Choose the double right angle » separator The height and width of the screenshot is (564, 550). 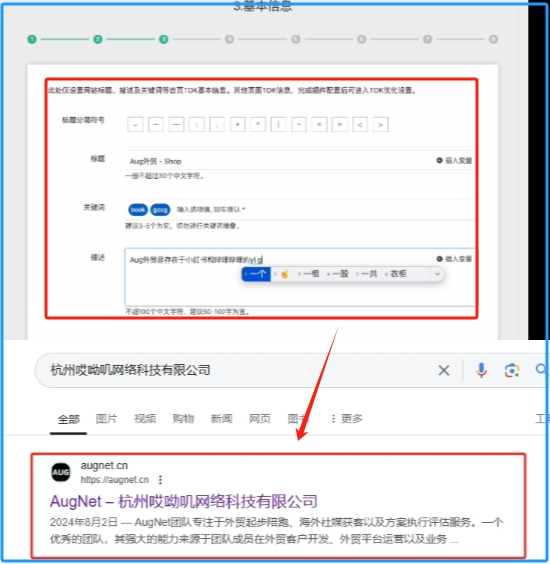pos(340,124)
